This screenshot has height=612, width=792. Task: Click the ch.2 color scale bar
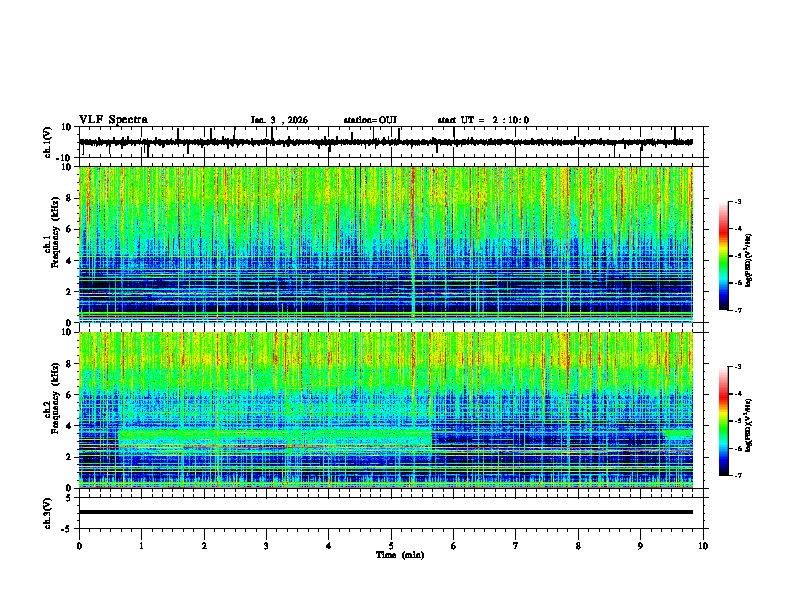click(723, 421)
